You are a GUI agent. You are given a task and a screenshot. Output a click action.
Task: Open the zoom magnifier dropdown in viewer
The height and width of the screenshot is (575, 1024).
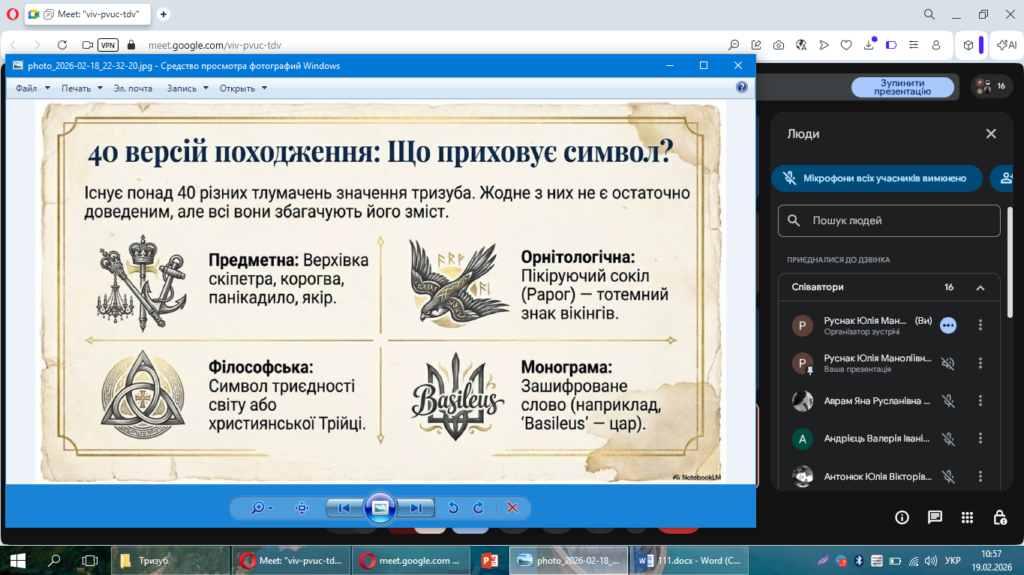(x=262, y=508)
